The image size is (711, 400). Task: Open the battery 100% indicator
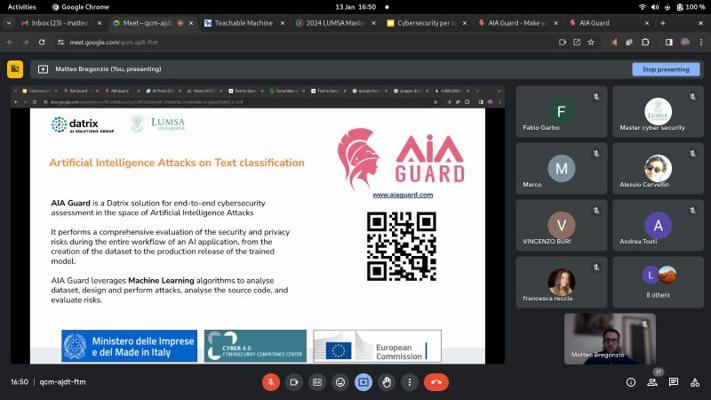tap(691, 7)
